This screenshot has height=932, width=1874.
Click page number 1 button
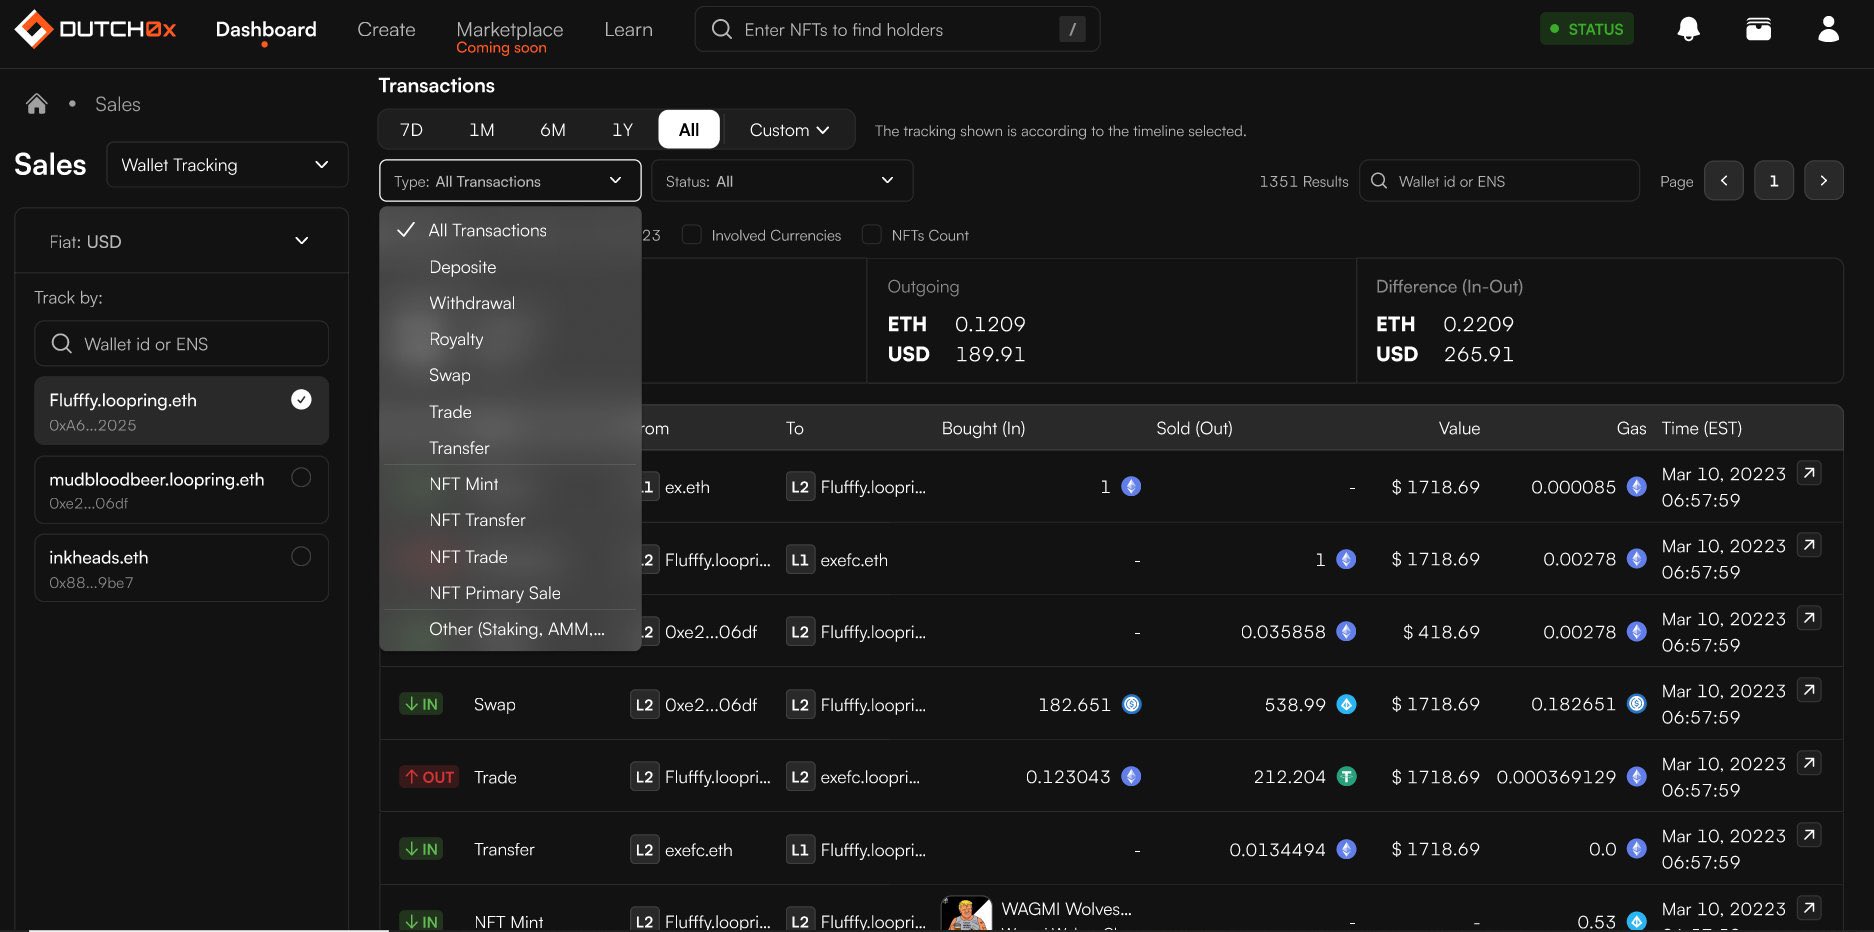pyautogui.click(x=1774, y=181)
